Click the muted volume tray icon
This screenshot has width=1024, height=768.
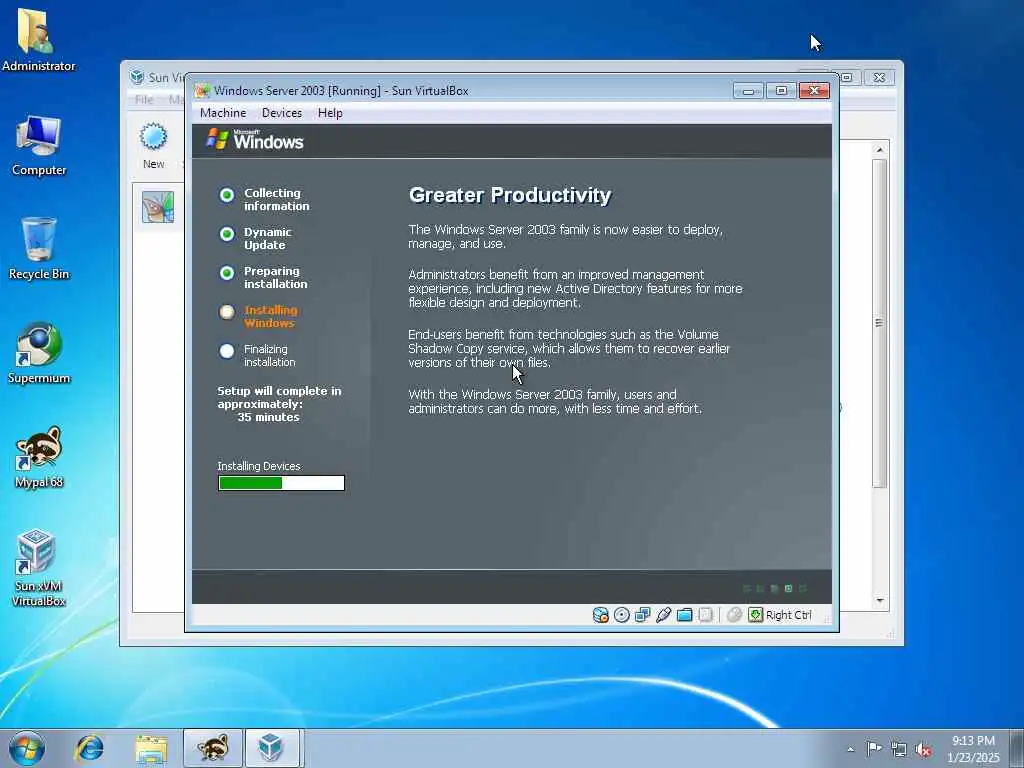[923, 750]
